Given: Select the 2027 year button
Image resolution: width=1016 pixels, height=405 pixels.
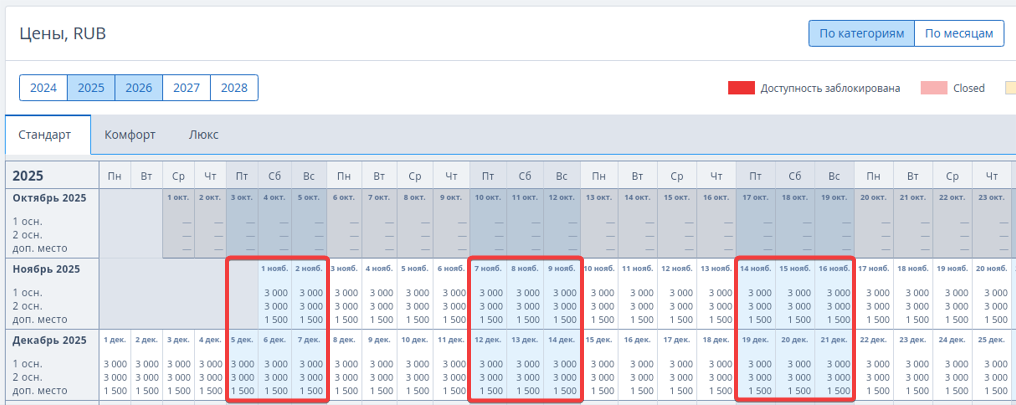Looking at the screenshot, I should click(x=186, y=88).
